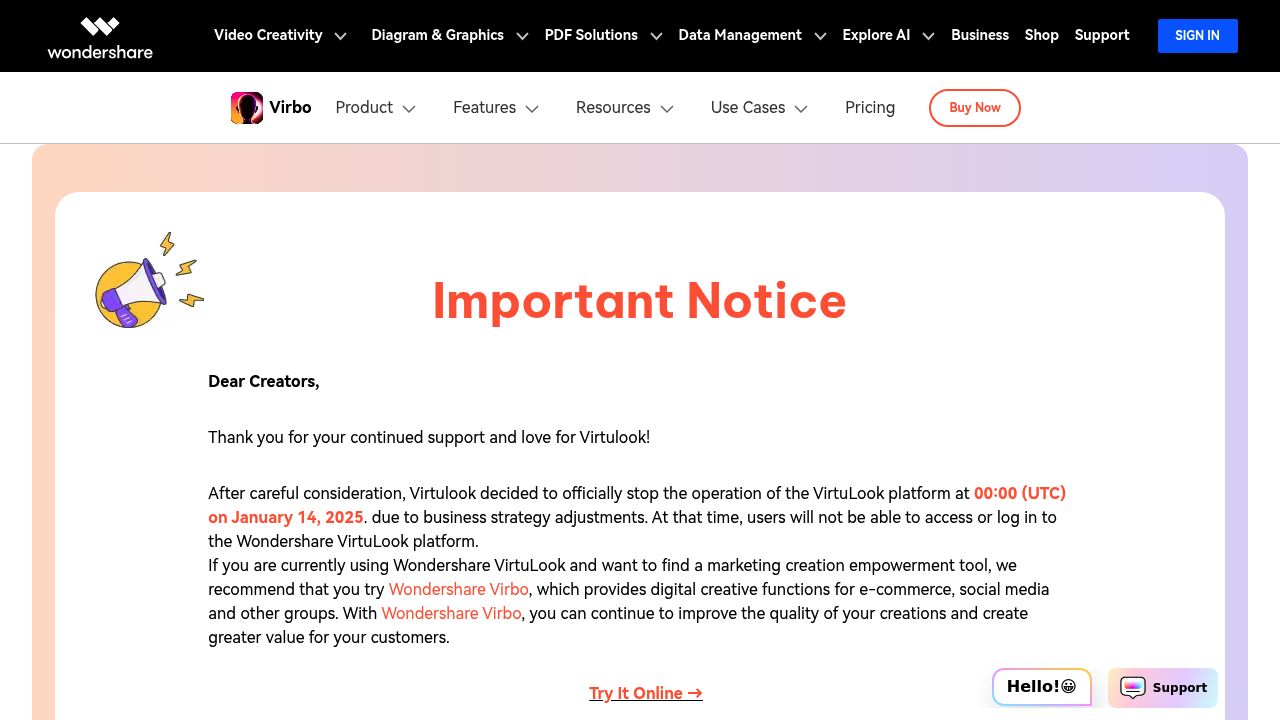Image resolution: width=1280 pixels, height=720 pixels.
Task: Click the "00:00 (UTC)" red text
Action: (x=1020, y=493)
